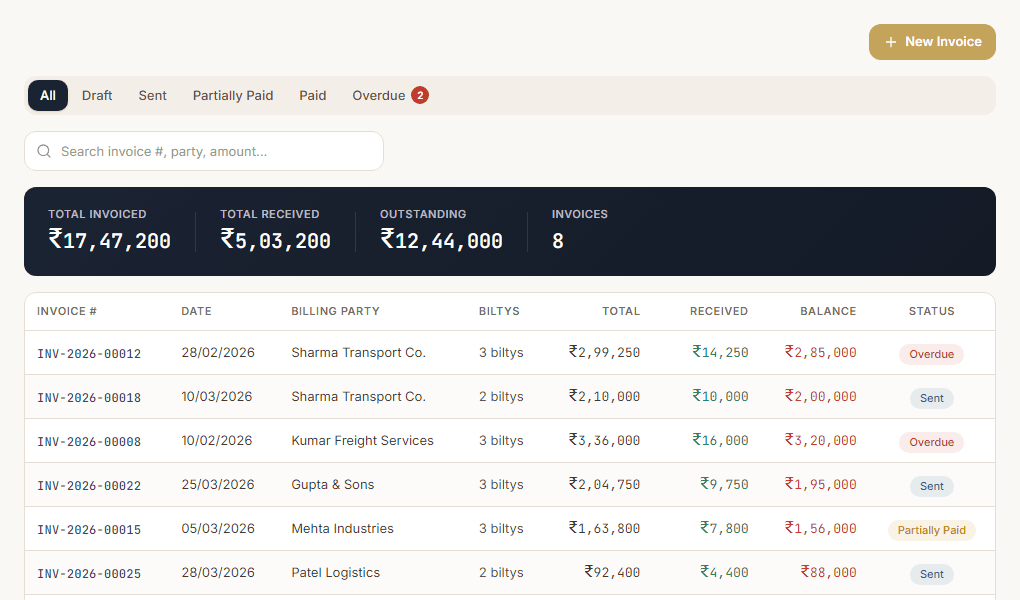
Task: Click the balance ₹2,85,000
Action: 820,353
